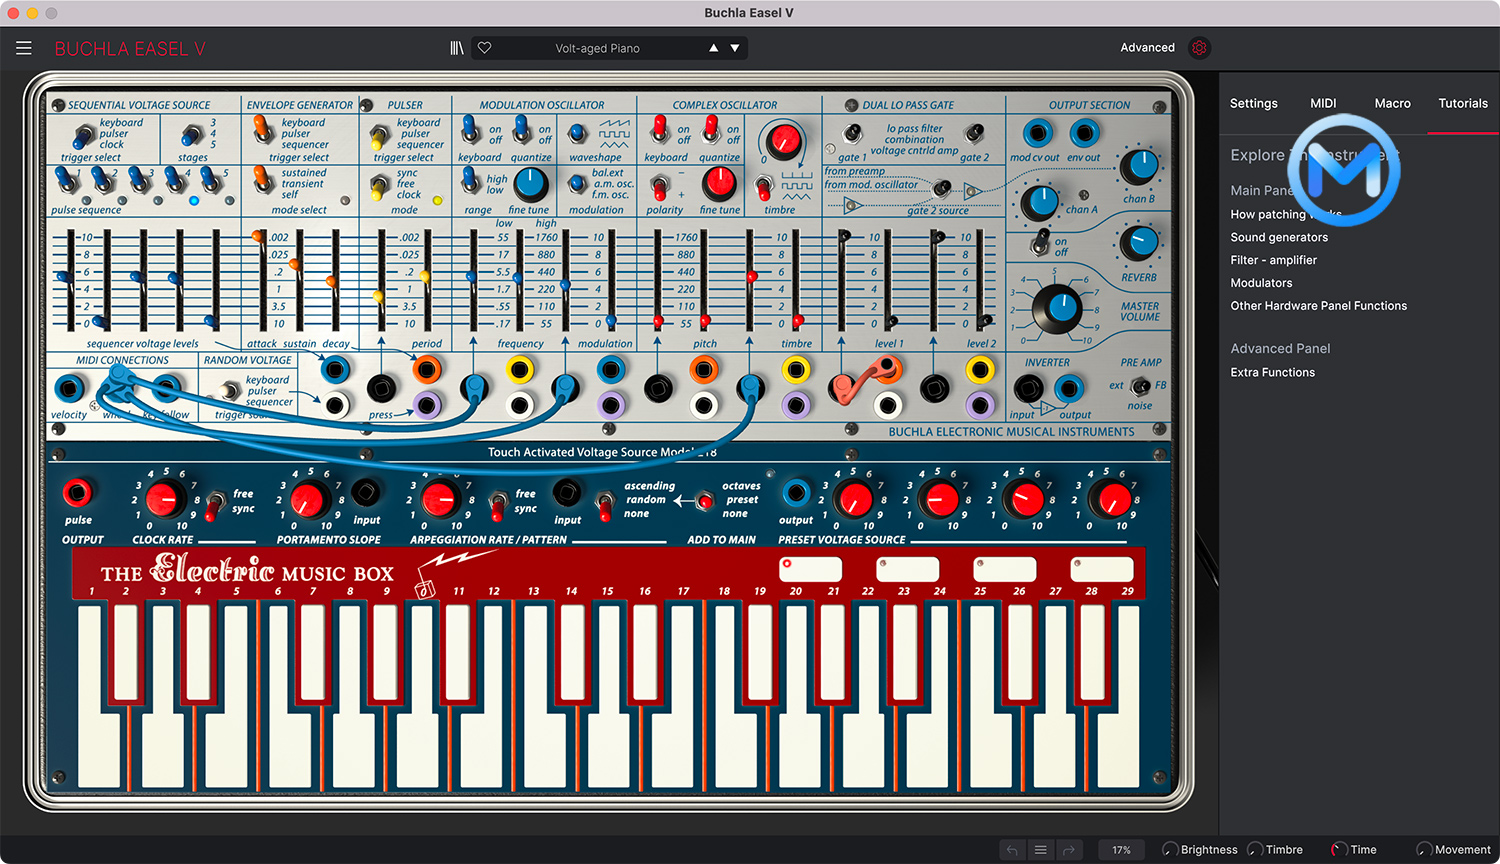The width and height of the screenshot is (1500, 864).
Task: Click Advanced in the top bar
Action: [x=1147, y=47]
